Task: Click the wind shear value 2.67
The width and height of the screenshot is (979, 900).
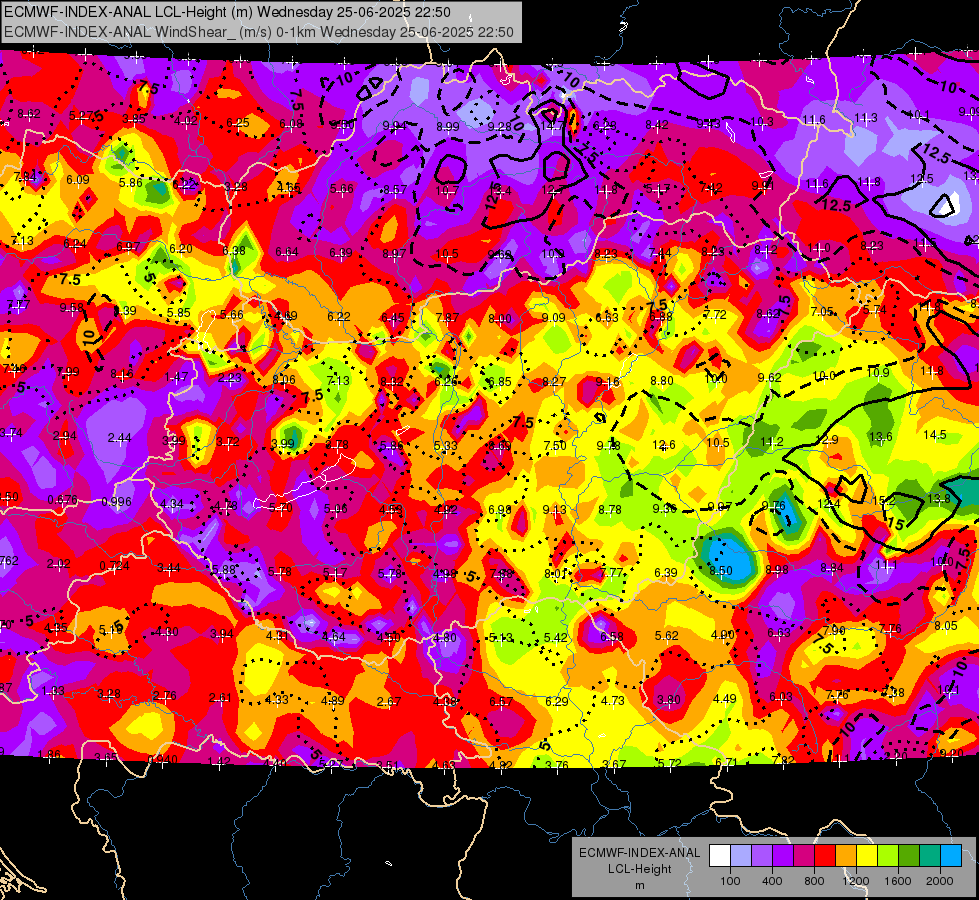Action: [x=388, y=701]
